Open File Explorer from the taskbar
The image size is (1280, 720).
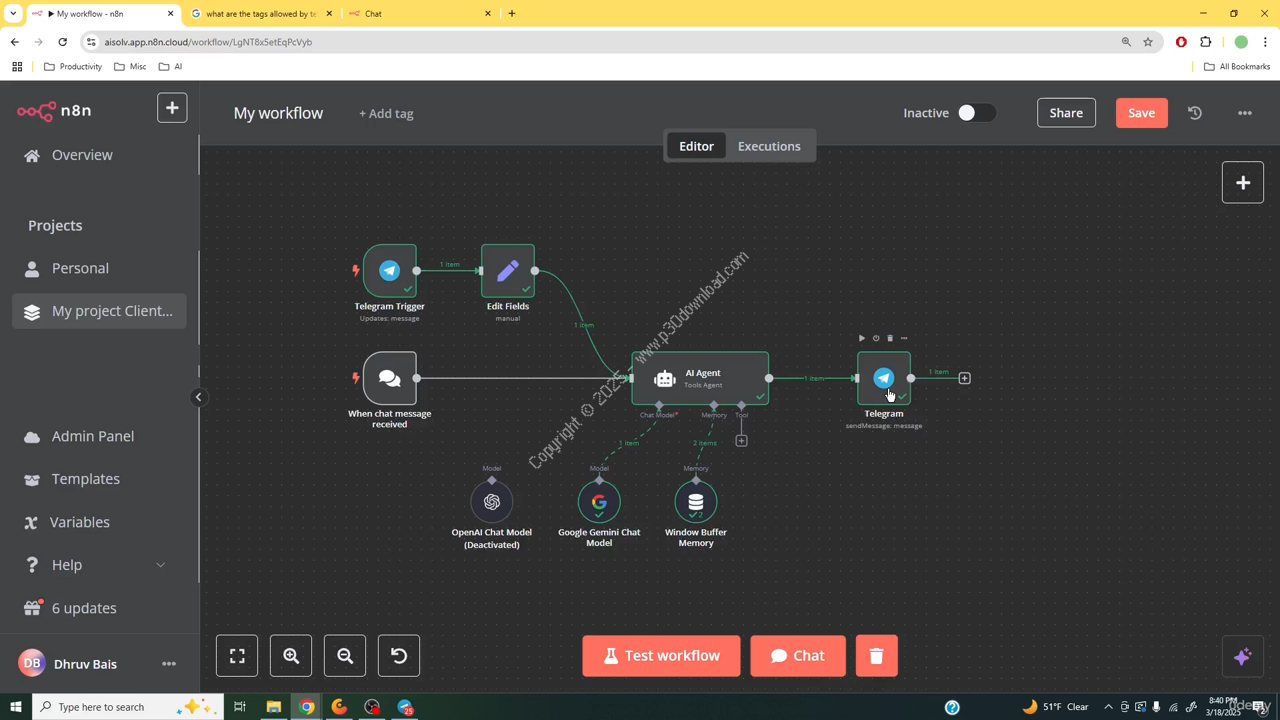(x=273, y=707)
